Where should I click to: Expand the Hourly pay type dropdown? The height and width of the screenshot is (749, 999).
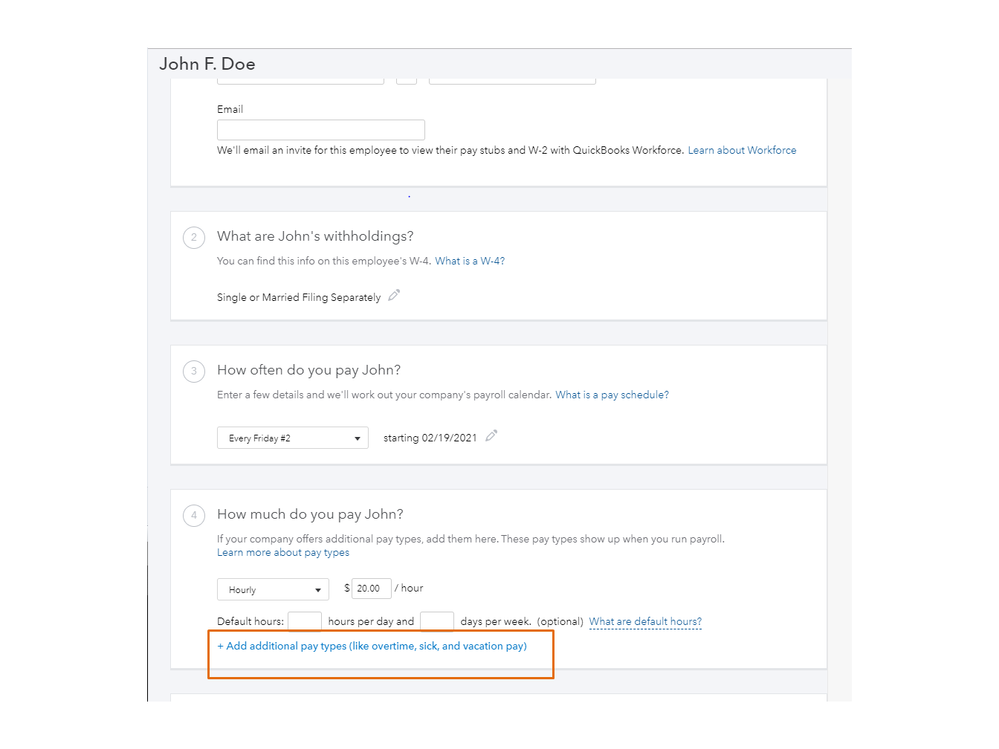click(273, 590)
